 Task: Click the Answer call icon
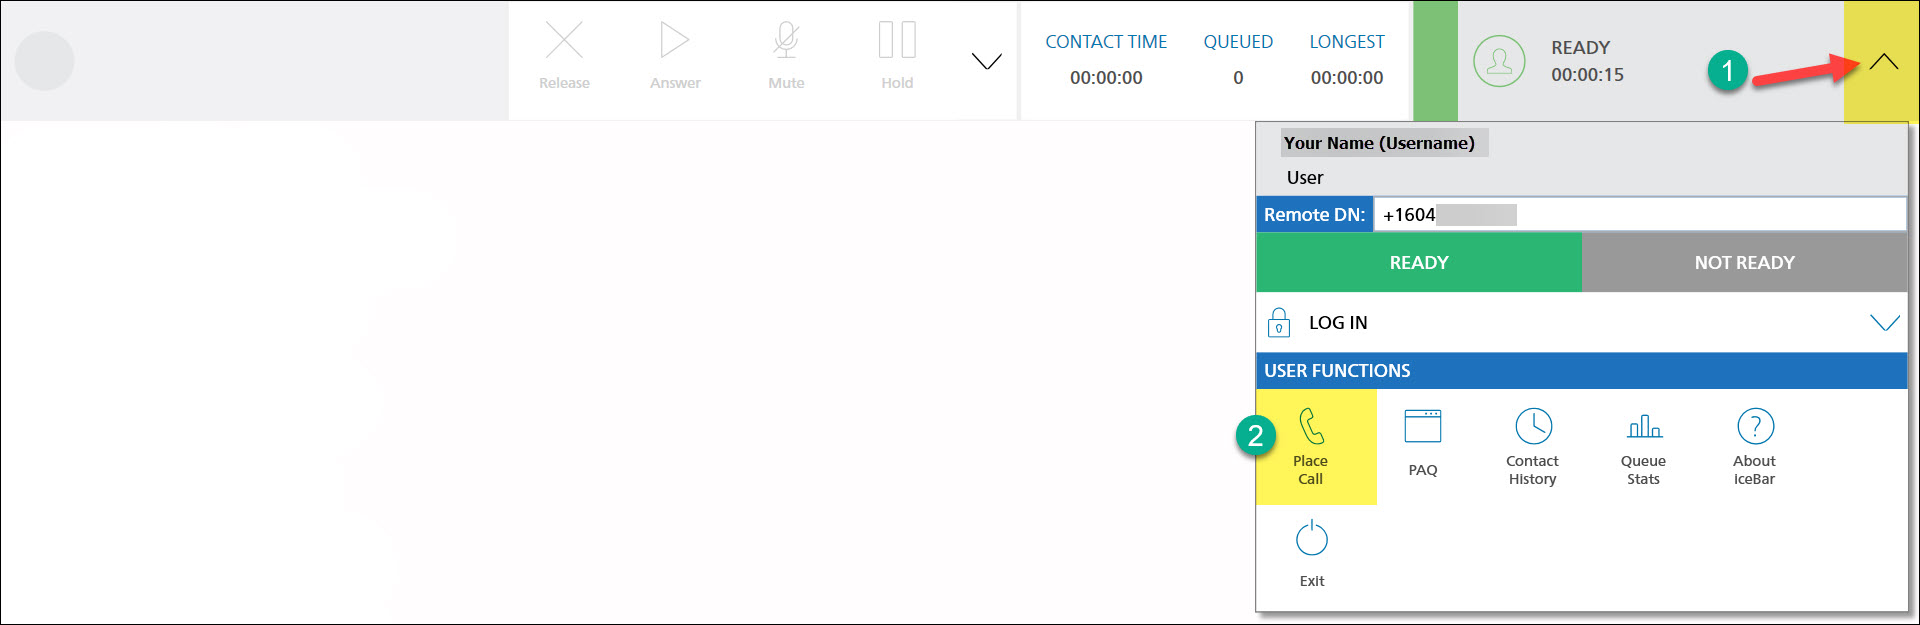[x=675, y=41]
